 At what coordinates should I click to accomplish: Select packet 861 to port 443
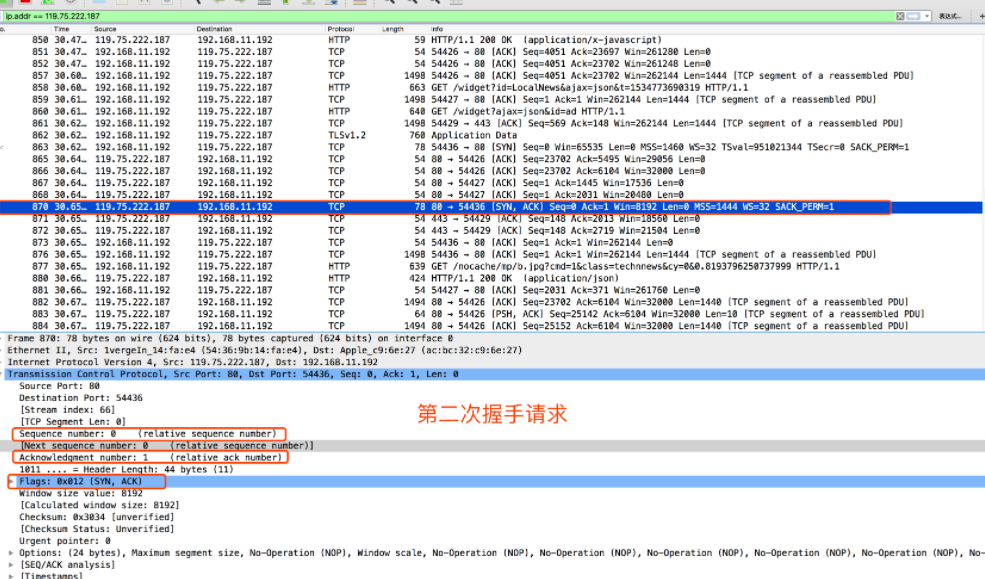(492, 124)
